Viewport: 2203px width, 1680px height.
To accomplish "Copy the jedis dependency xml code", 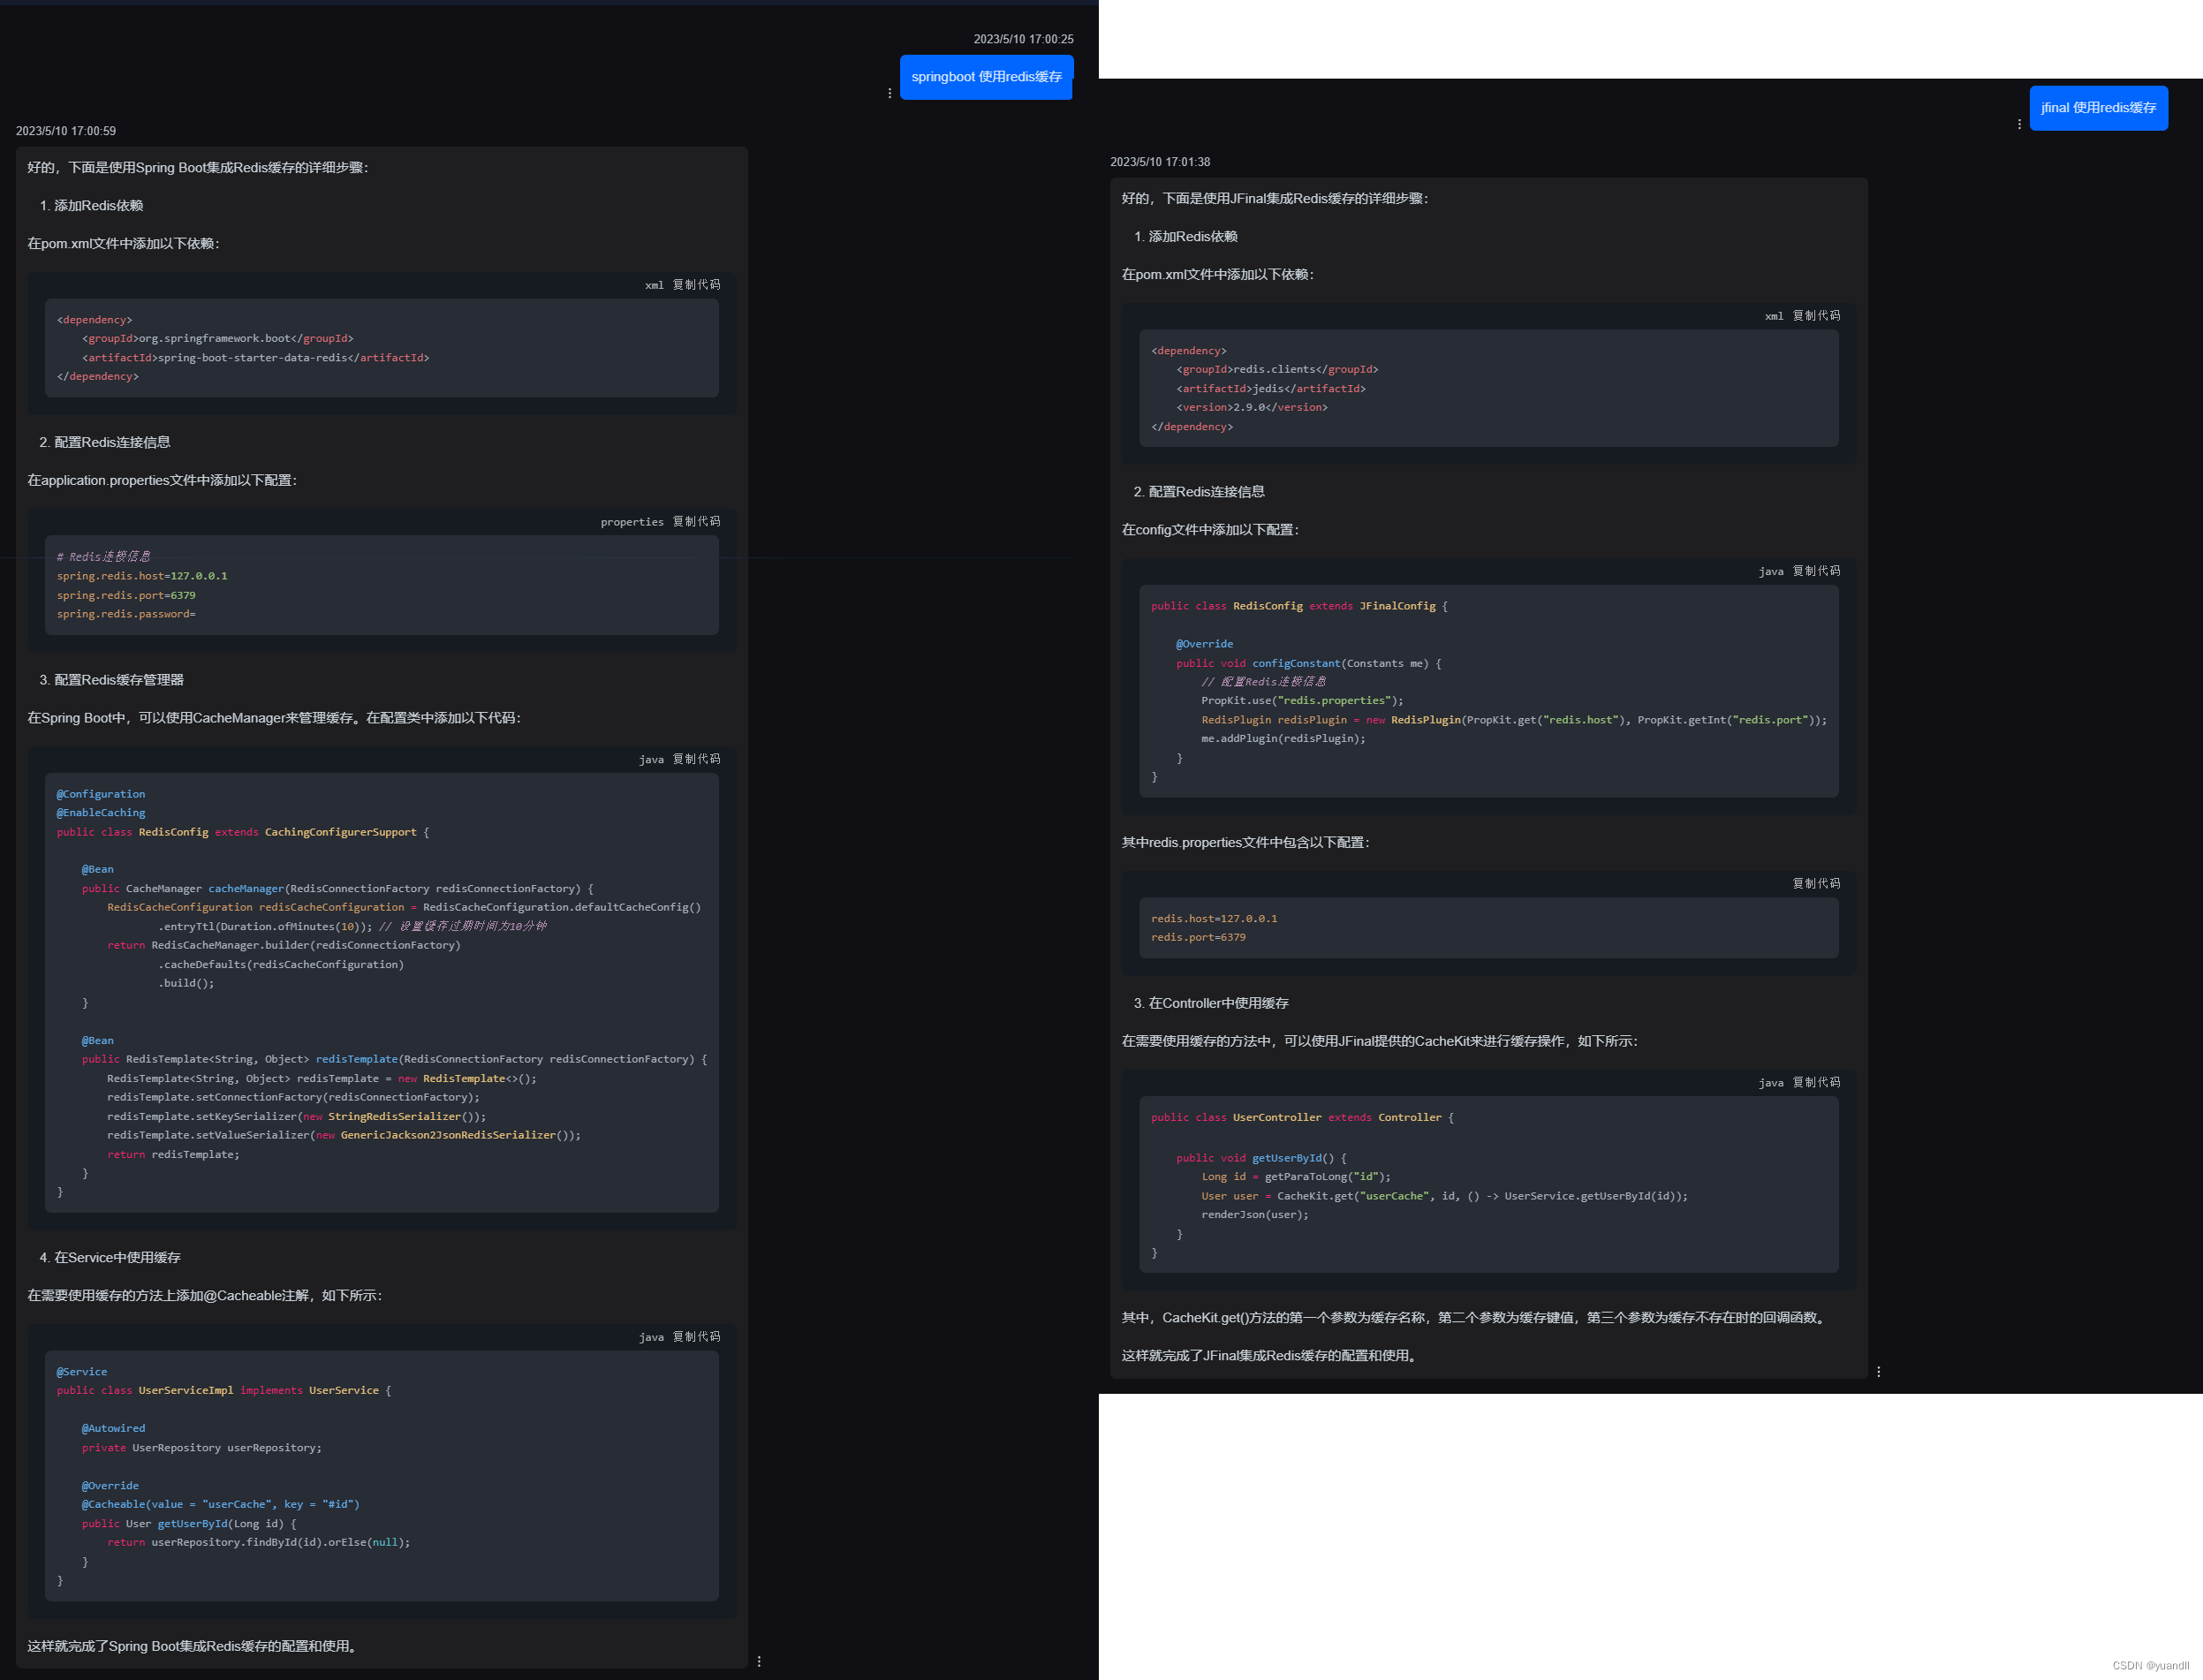I will pos(1816,316).
